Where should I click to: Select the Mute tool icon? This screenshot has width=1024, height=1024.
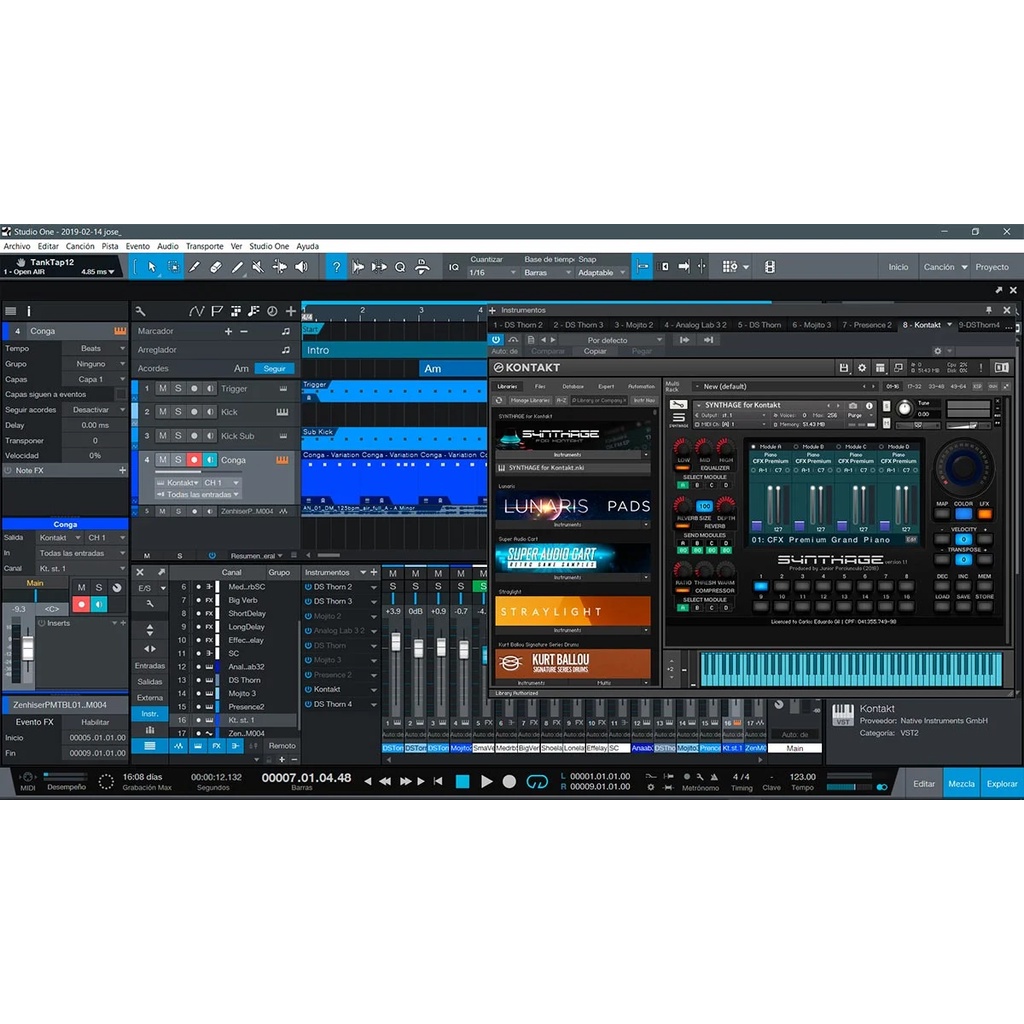[x=258, y=266]
